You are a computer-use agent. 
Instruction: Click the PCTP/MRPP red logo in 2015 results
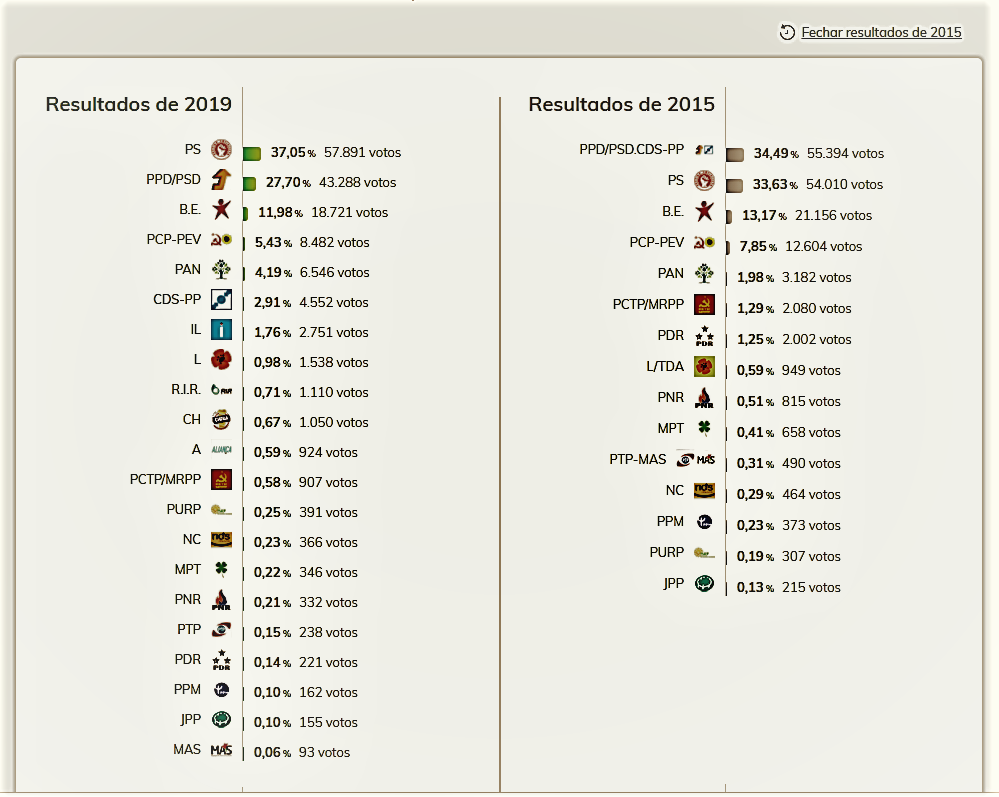tap(704, 306)
